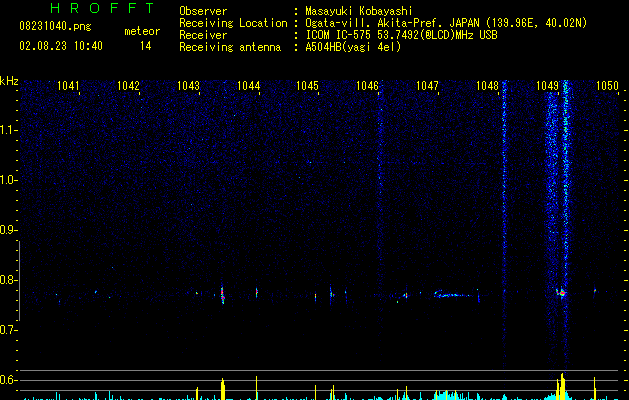Click the HROFFT title text
The width and height of the screenshot is (629, 400).
pyautogui.click(x=103, y=8)
